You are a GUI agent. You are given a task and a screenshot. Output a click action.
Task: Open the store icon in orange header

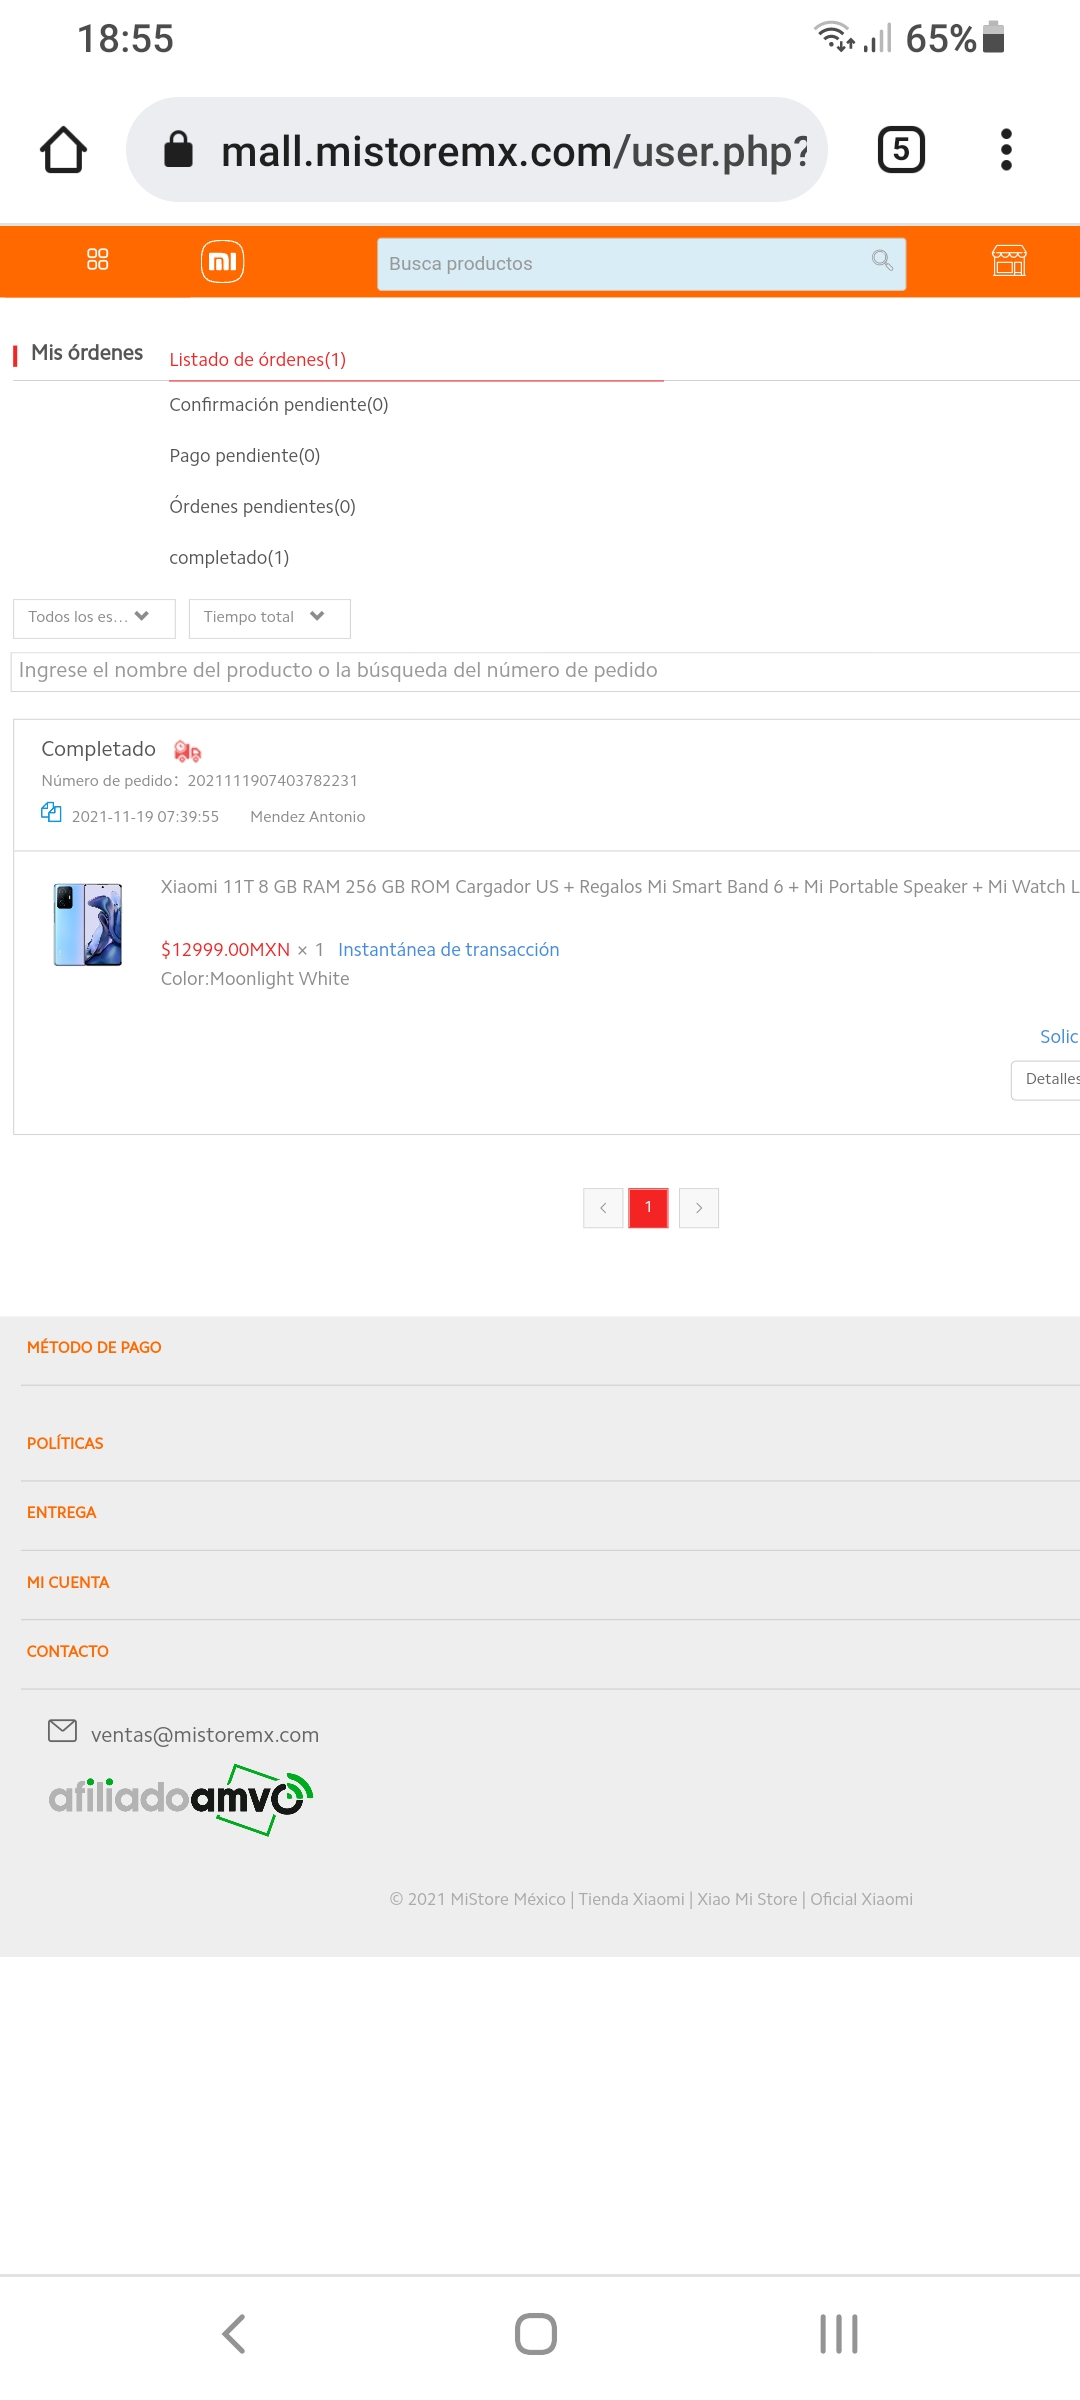tap(1009, 261)
